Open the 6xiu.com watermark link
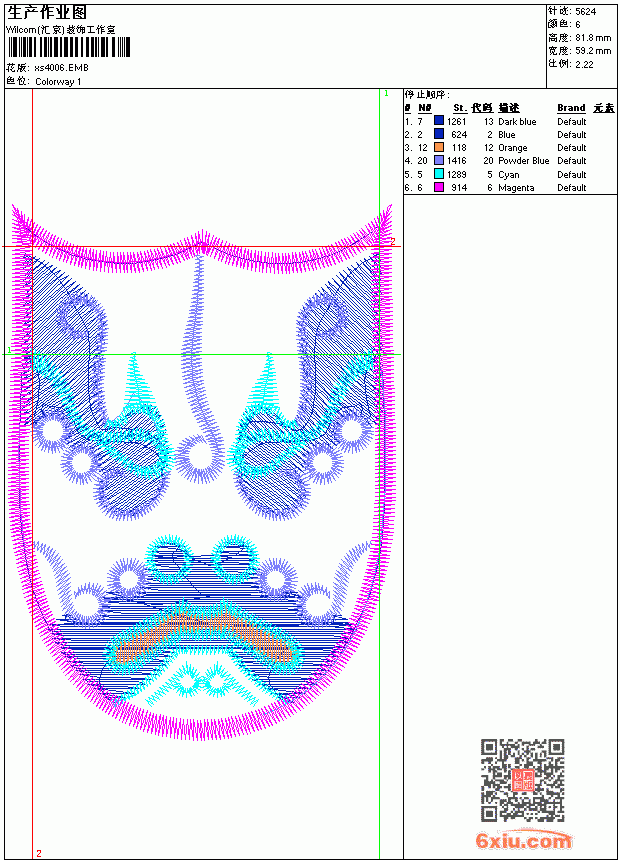Image resolution: width=620 pixels, height=860 pixels. [523, 841]
